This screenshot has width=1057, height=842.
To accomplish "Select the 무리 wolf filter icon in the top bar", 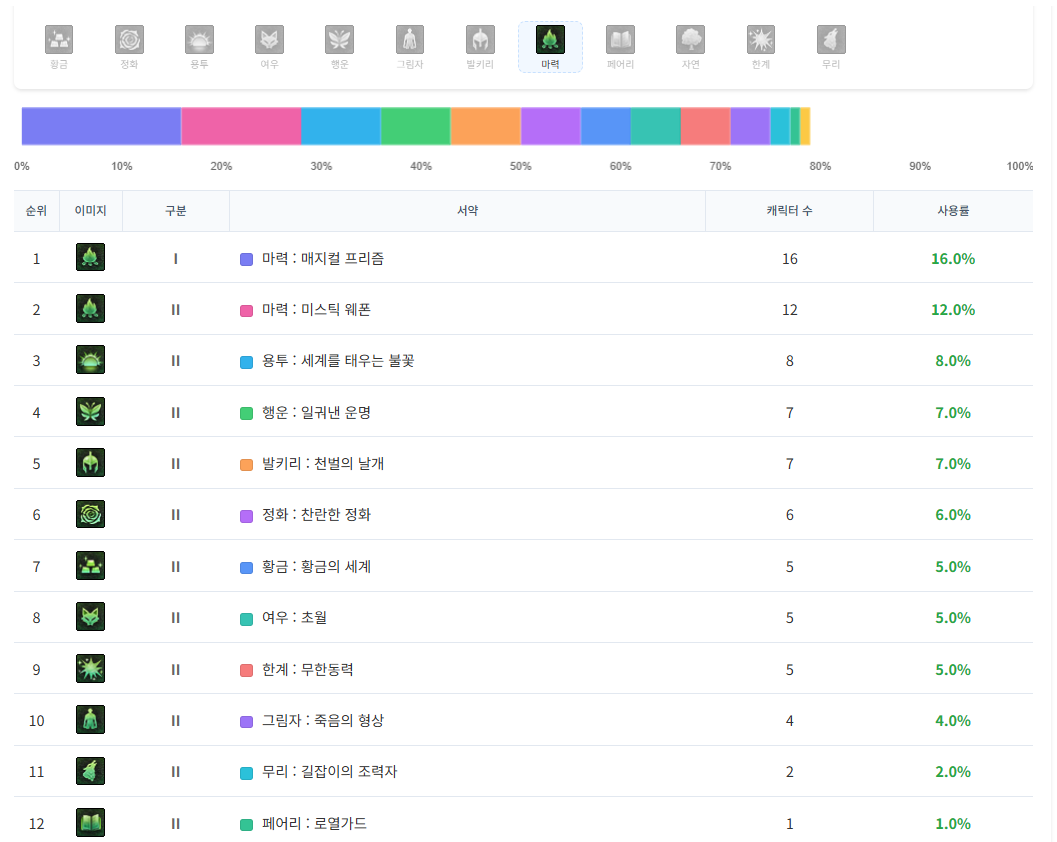I will 831,41.
